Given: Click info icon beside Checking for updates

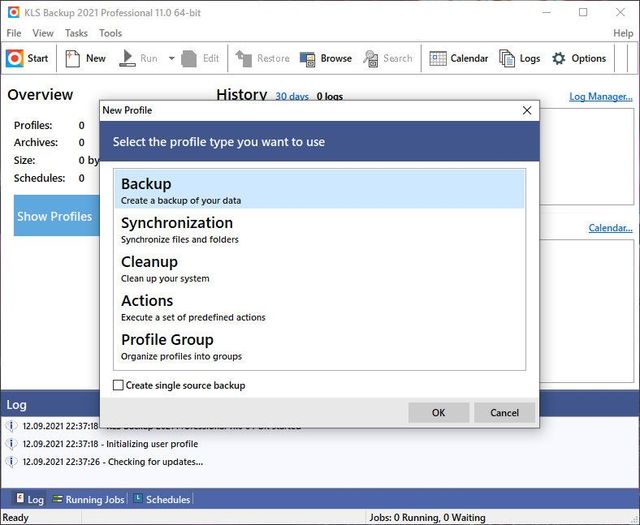Looking at the screenshot, I should pyautogui.click(x=11, y=462).
